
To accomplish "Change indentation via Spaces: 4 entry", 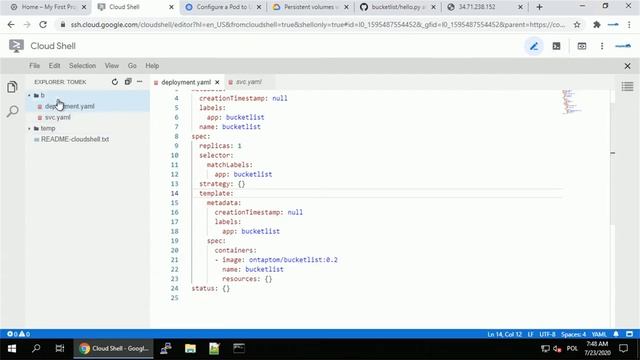I will coord(573,334).
